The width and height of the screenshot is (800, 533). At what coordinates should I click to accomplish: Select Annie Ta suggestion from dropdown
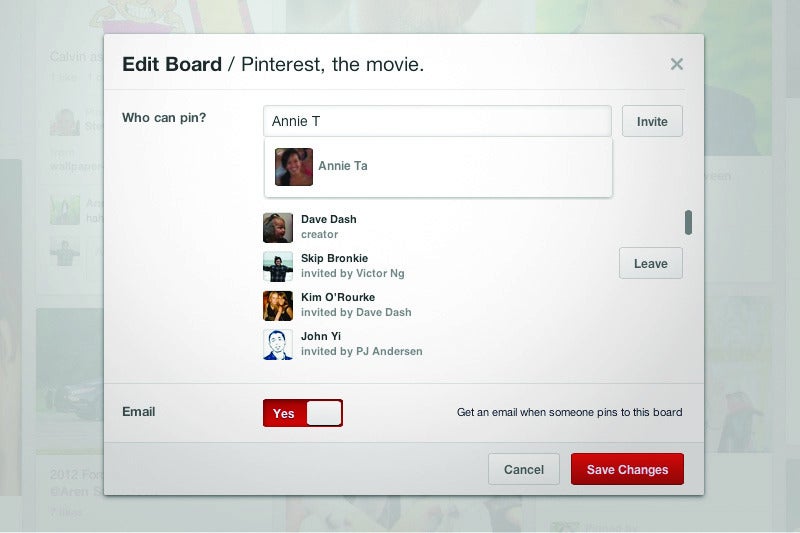[x=438, y=167]
